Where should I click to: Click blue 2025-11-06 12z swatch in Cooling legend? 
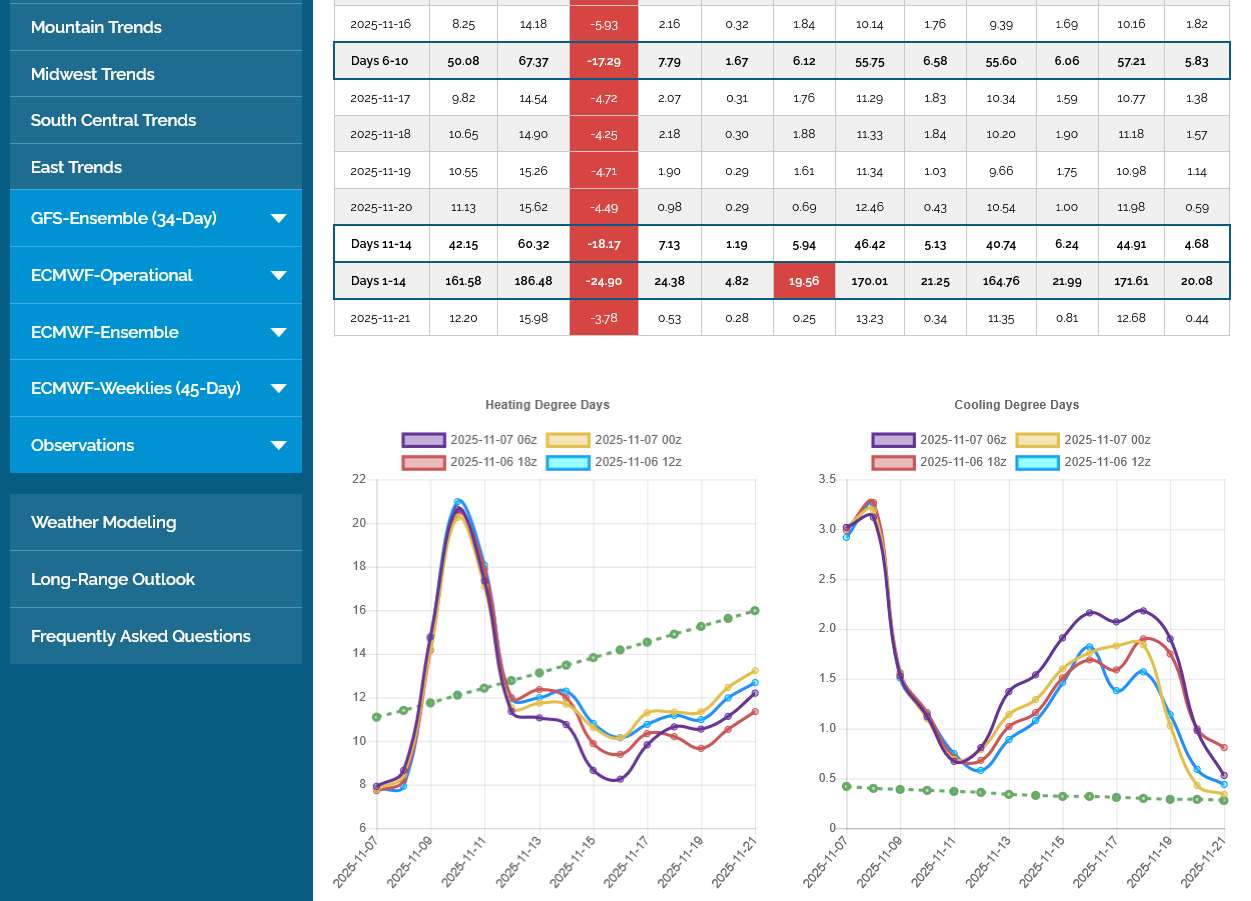pos(1037,462)
